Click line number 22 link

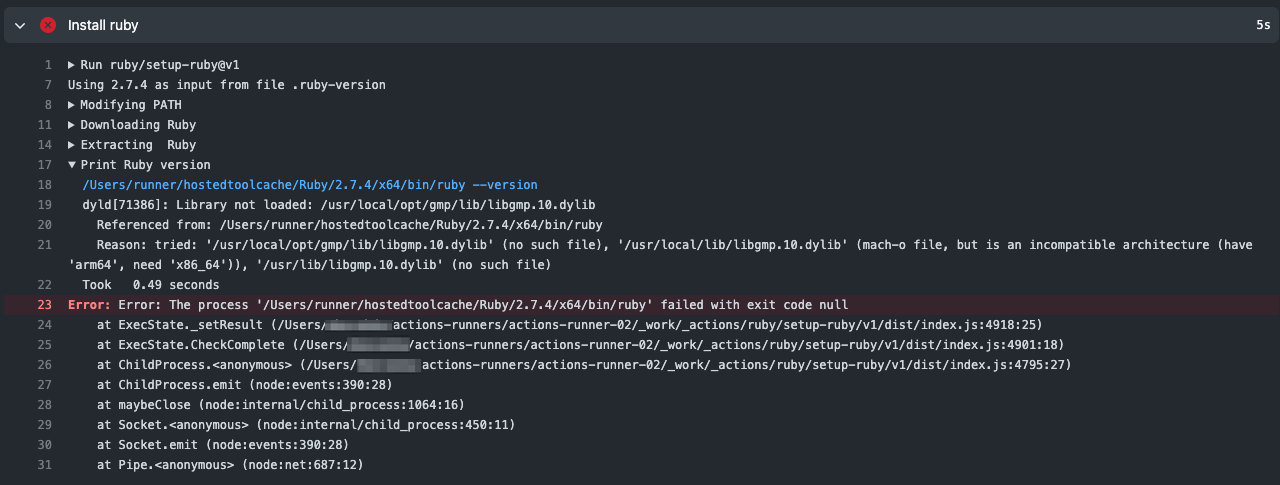click(x=44, y=285)
